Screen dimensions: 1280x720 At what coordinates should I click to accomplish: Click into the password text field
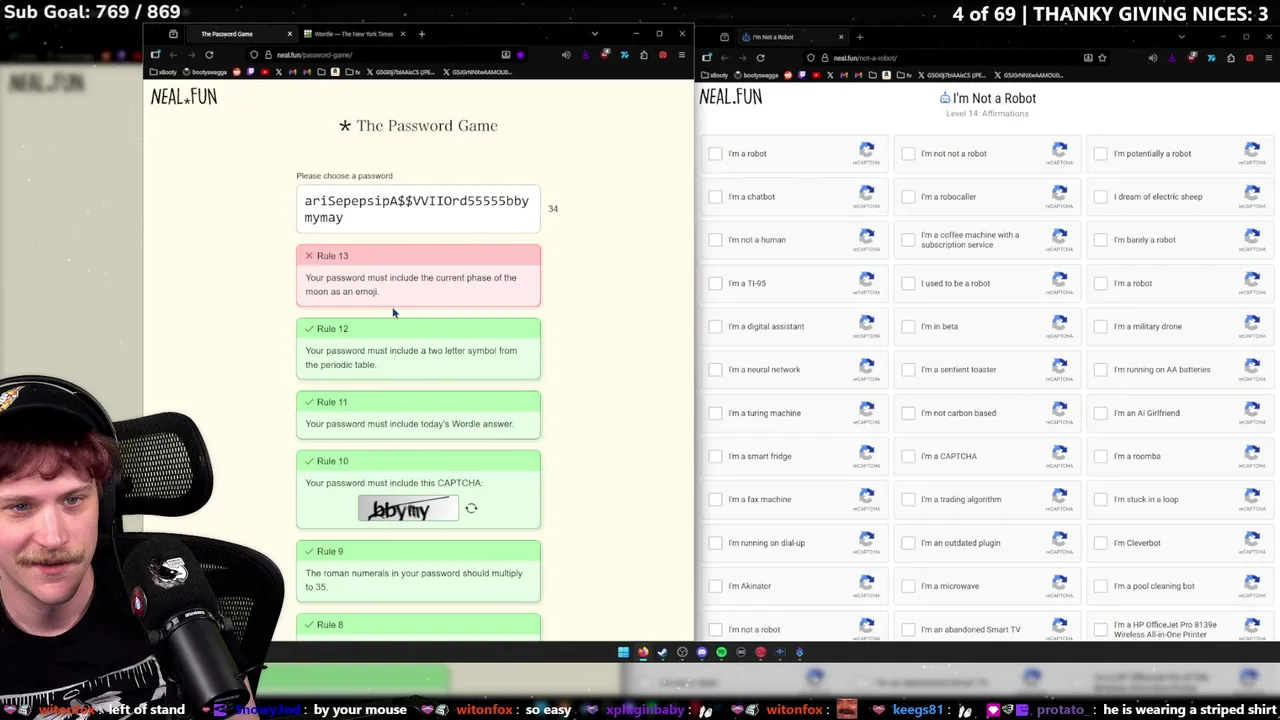(x=418, y=209)
